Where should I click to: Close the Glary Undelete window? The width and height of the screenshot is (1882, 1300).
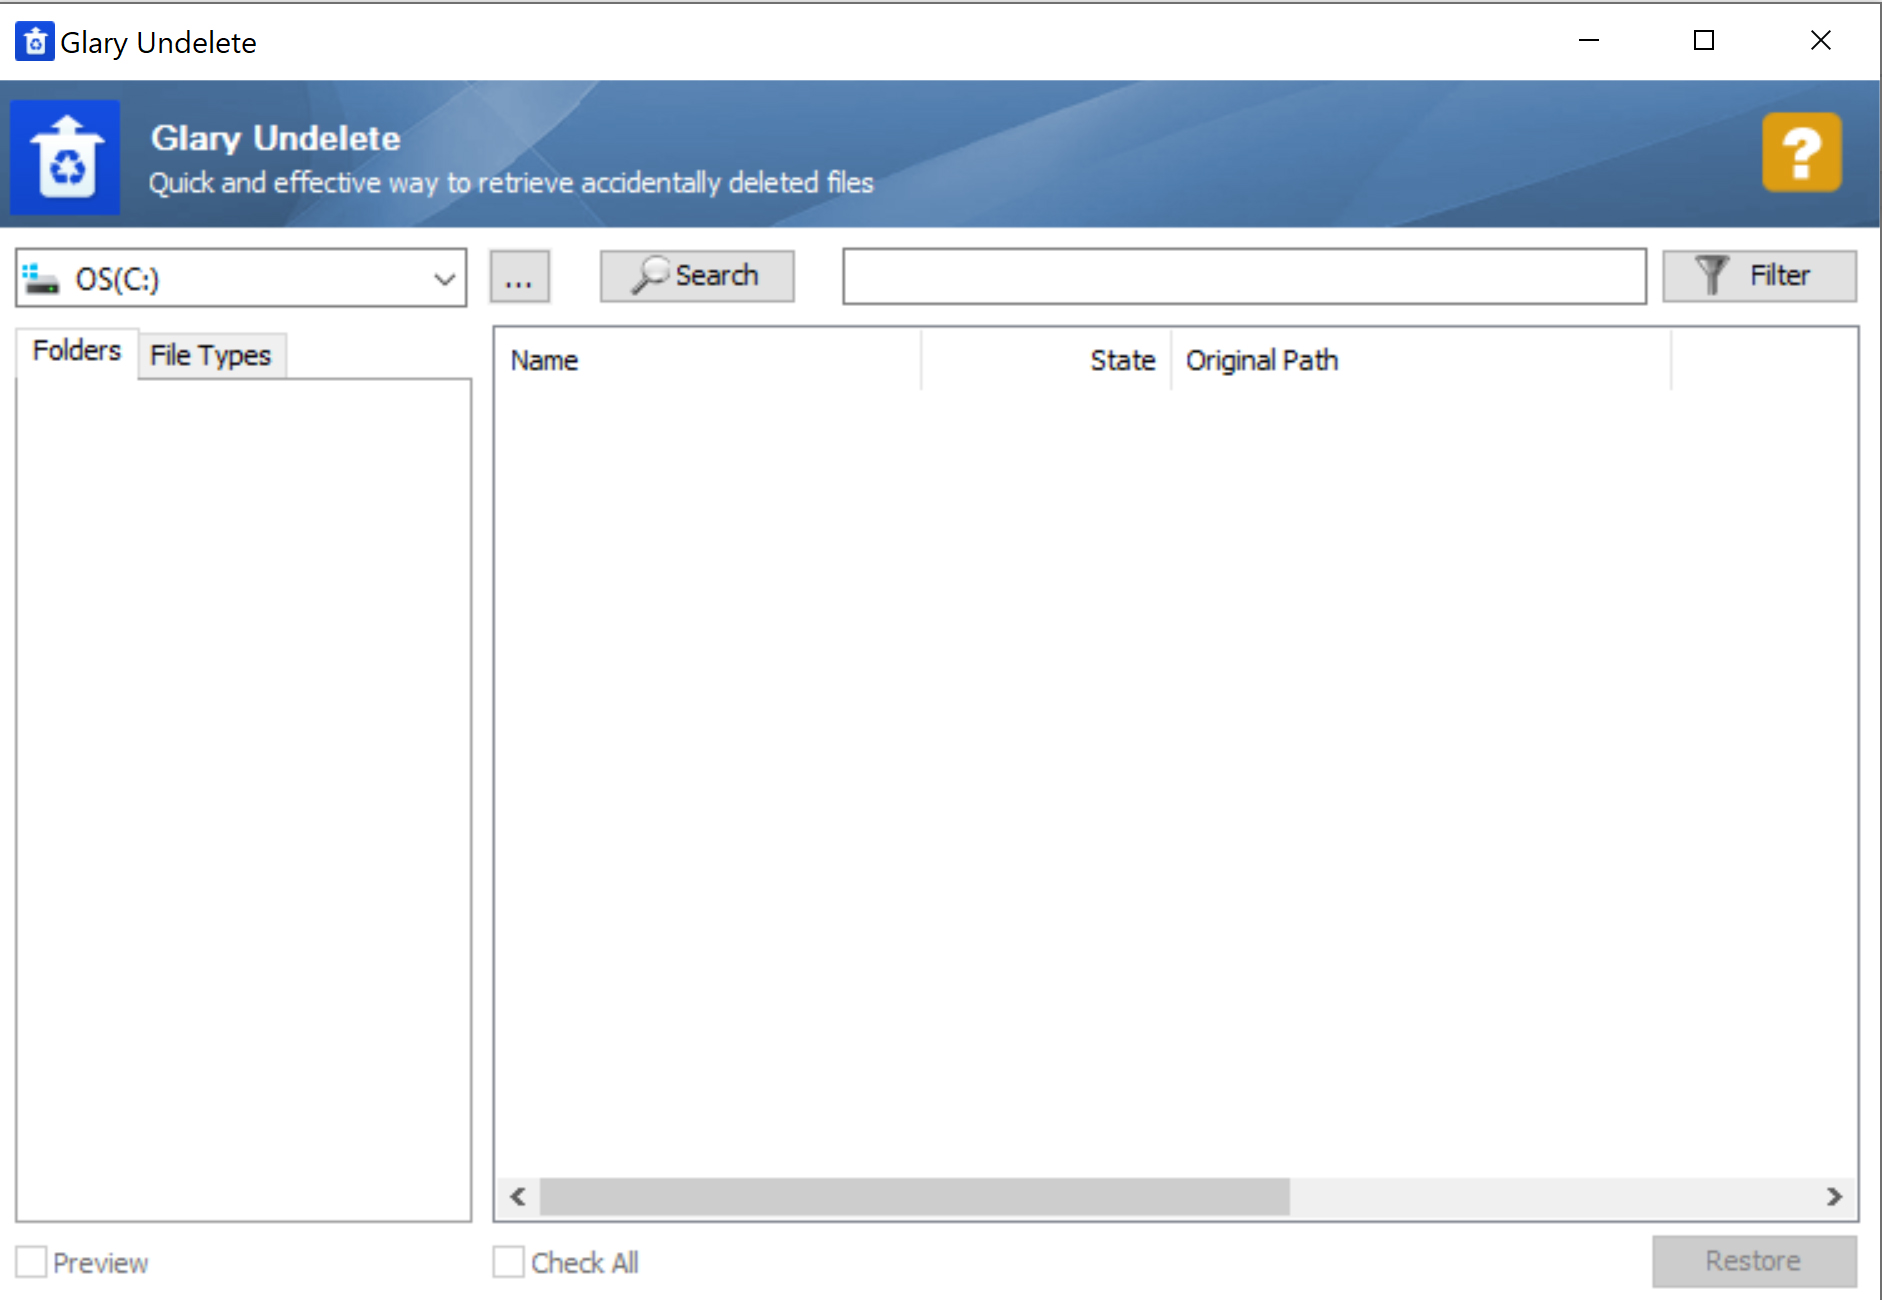1821,41
